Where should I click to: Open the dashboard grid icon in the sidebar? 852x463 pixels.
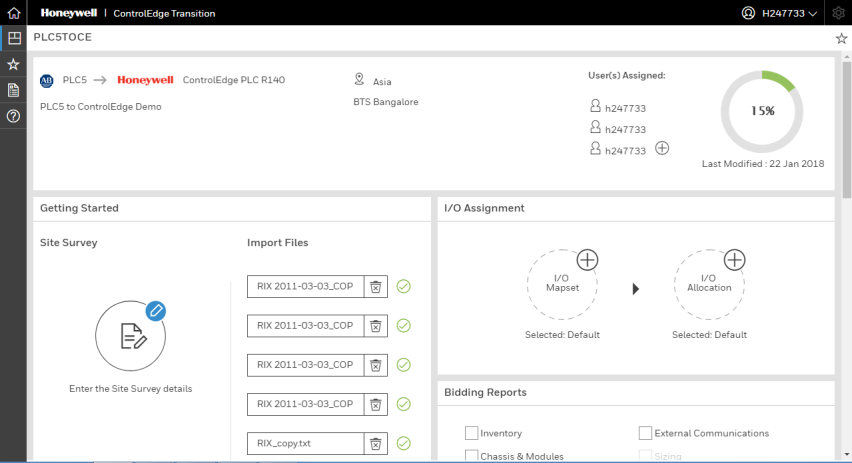click(x=14, y=37)
